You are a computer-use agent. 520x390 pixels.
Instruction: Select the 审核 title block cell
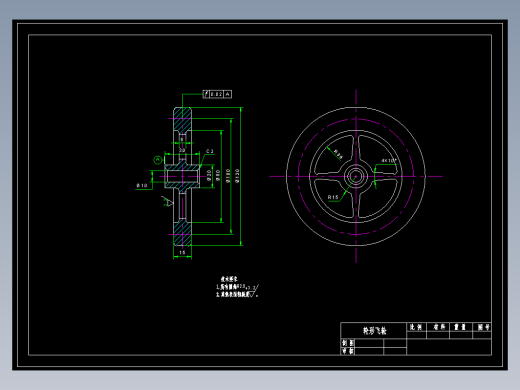pyautogui.click(x=348, y=351)
